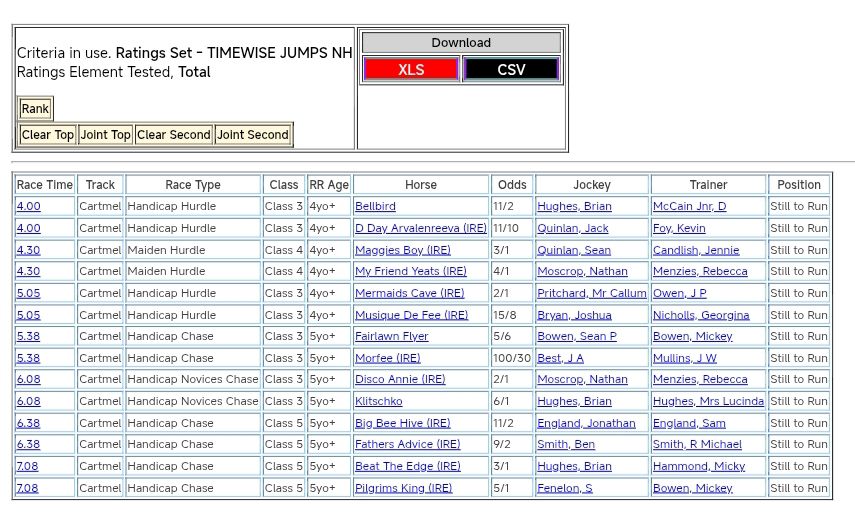Click the red XLS download button
Screen dimensions: 855x515
tap(411, 70)
